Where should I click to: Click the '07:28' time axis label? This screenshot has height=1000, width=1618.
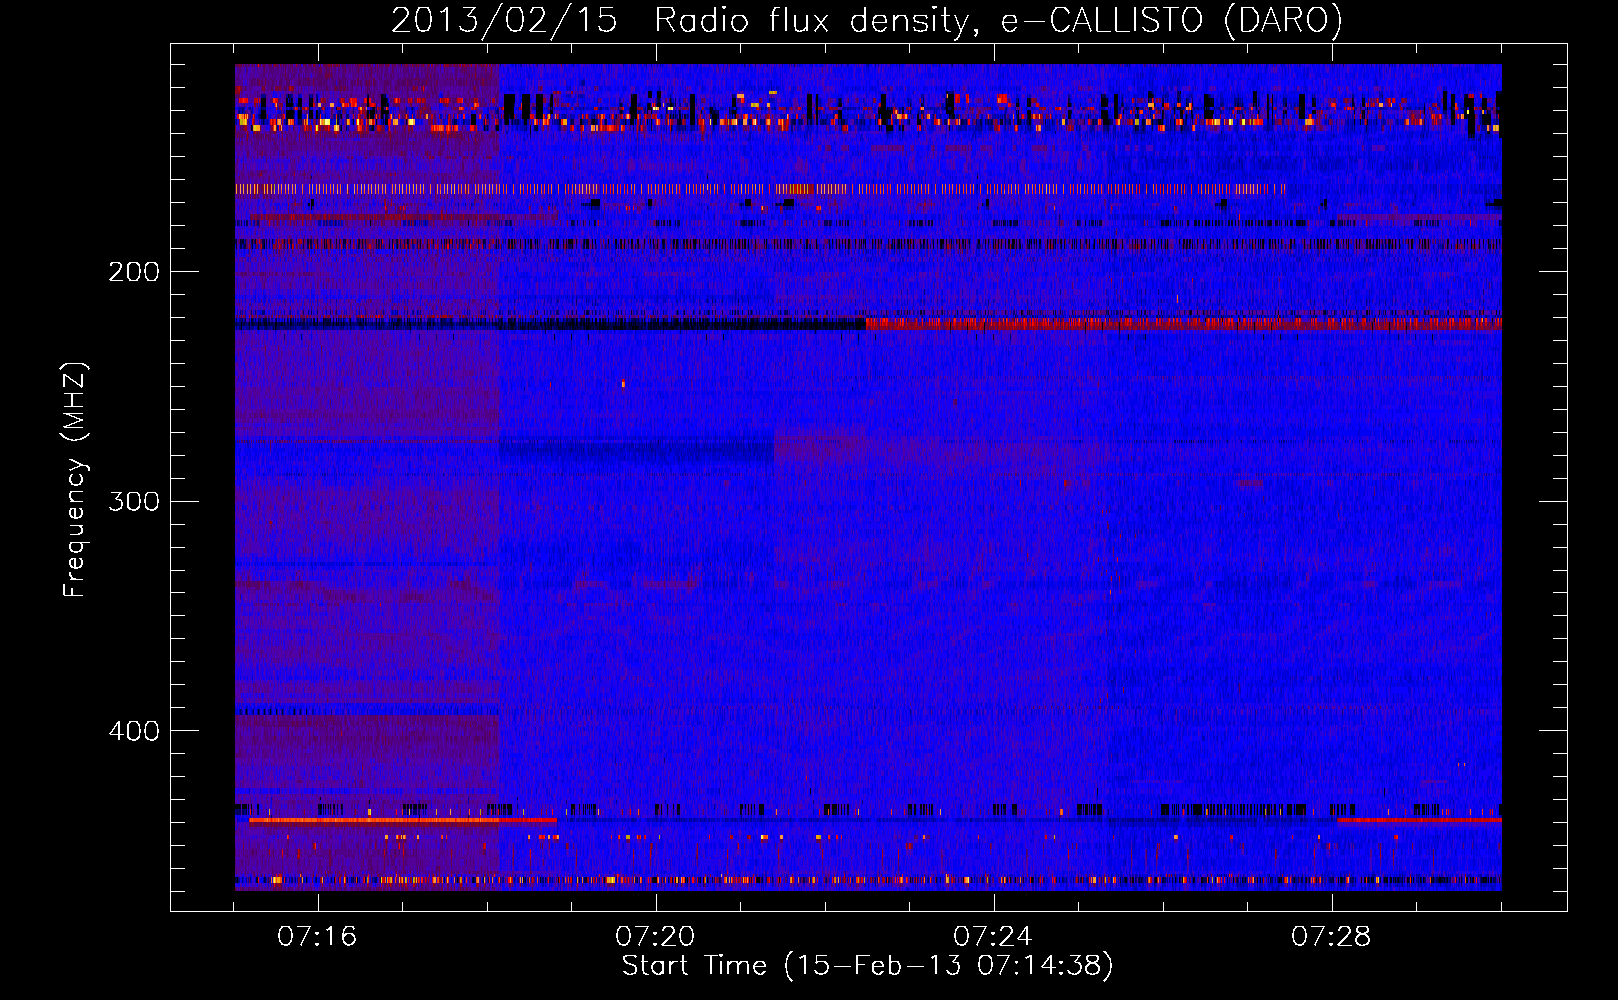pyautogui.click(x=1331, y=937)
